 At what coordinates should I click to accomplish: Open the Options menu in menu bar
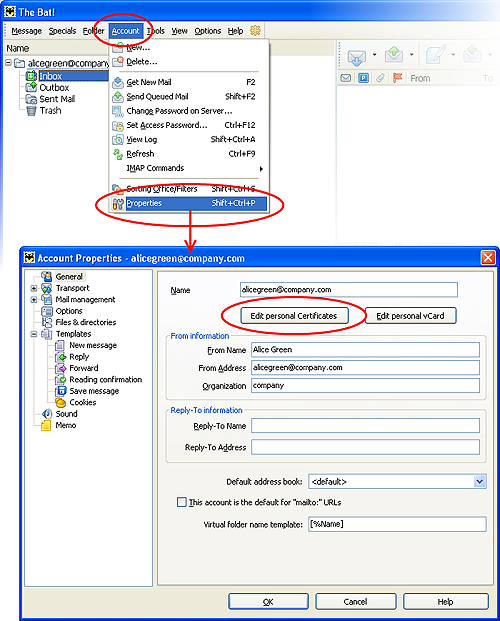pos(208,31)
